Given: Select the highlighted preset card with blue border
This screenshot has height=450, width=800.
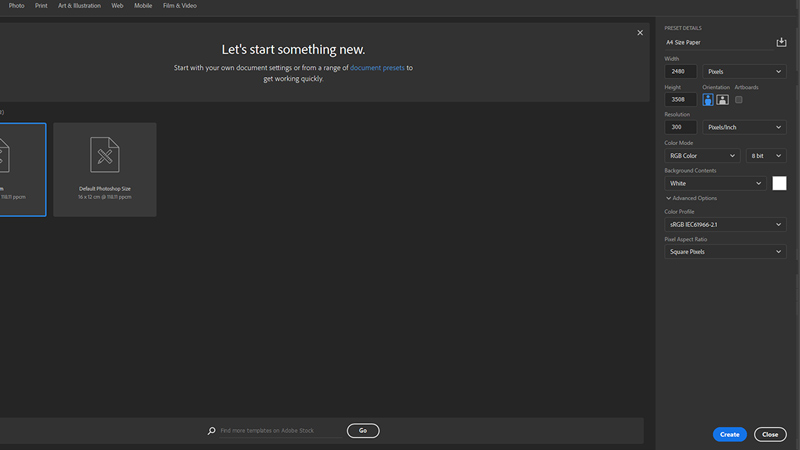Looking at the screenshot, I should [22, 169].
